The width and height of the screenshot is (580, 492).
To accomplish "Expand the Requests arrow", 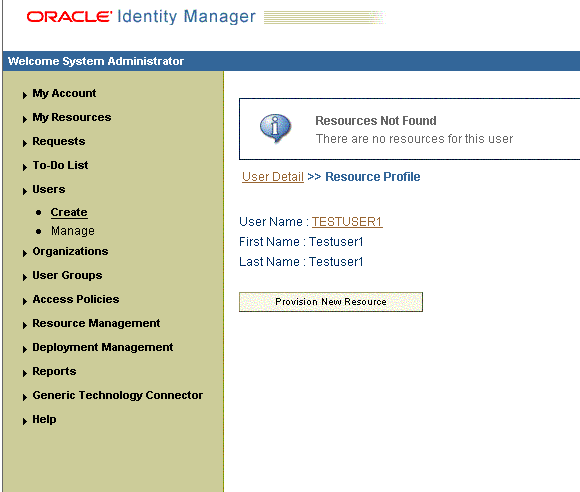I will (x=24, y=143).
